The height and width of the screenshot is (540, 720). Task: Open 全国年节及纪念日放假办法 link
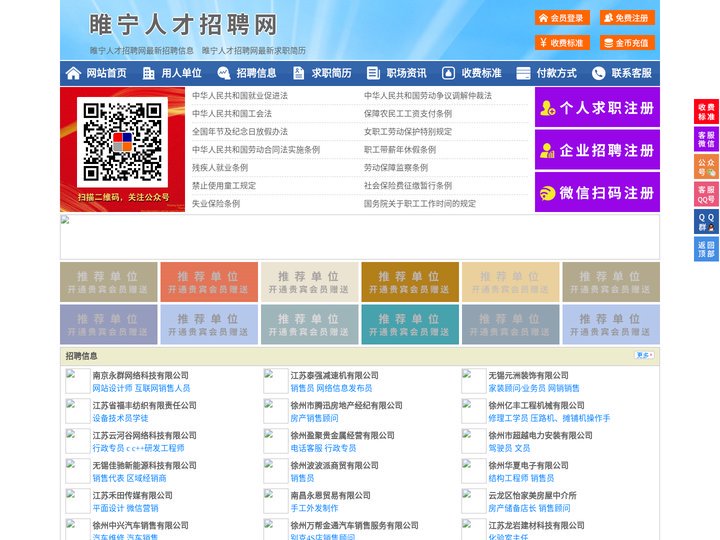[240, 131]
